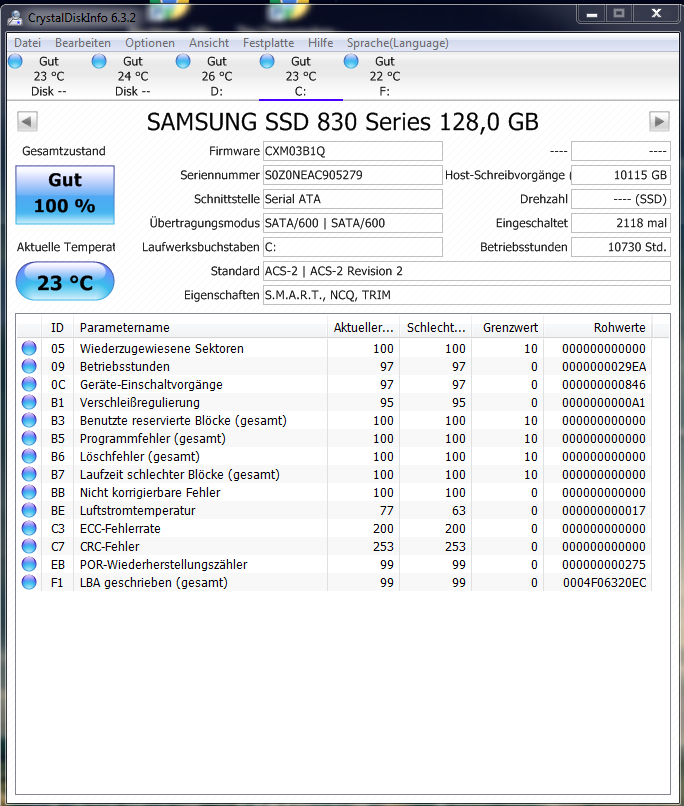Click the Parametername column header
684x806 pixels.
(x=200, y=327)
